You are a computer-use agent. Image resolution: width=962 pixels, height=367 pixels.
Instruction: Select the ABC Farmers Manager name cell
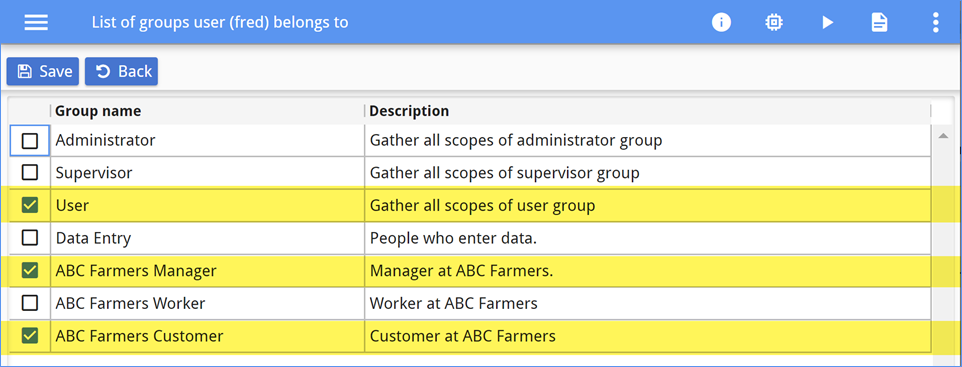pyautogui.click(x=207, y=271)
